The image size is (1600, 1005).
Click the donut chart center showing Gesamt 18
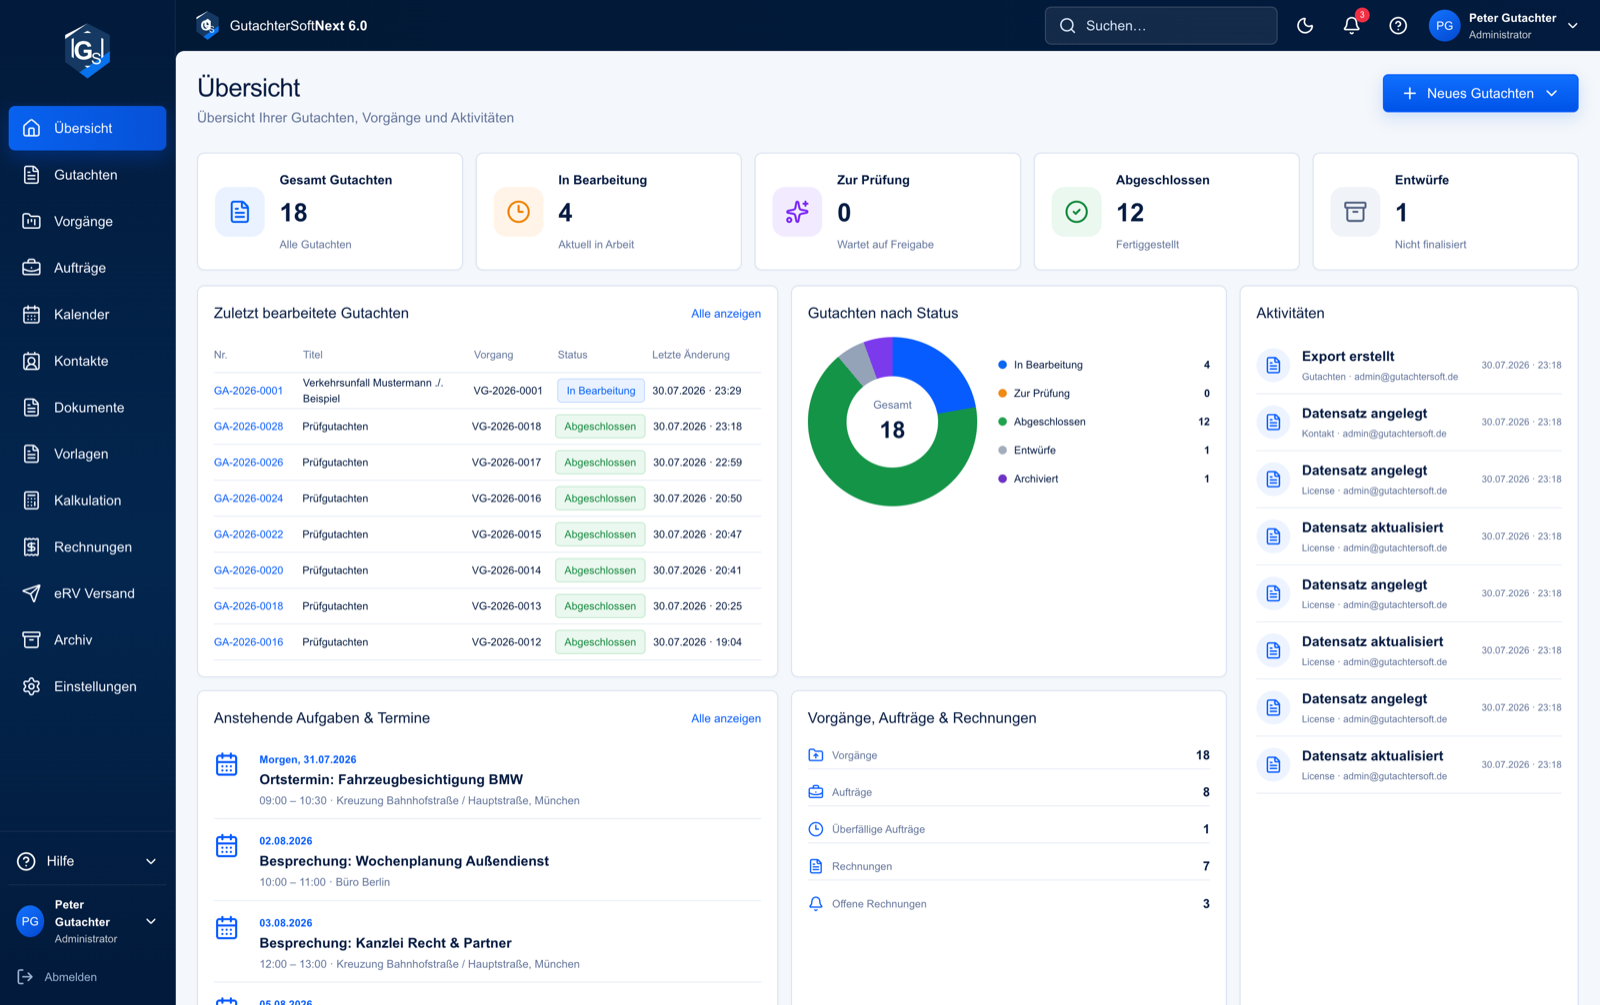892,421
